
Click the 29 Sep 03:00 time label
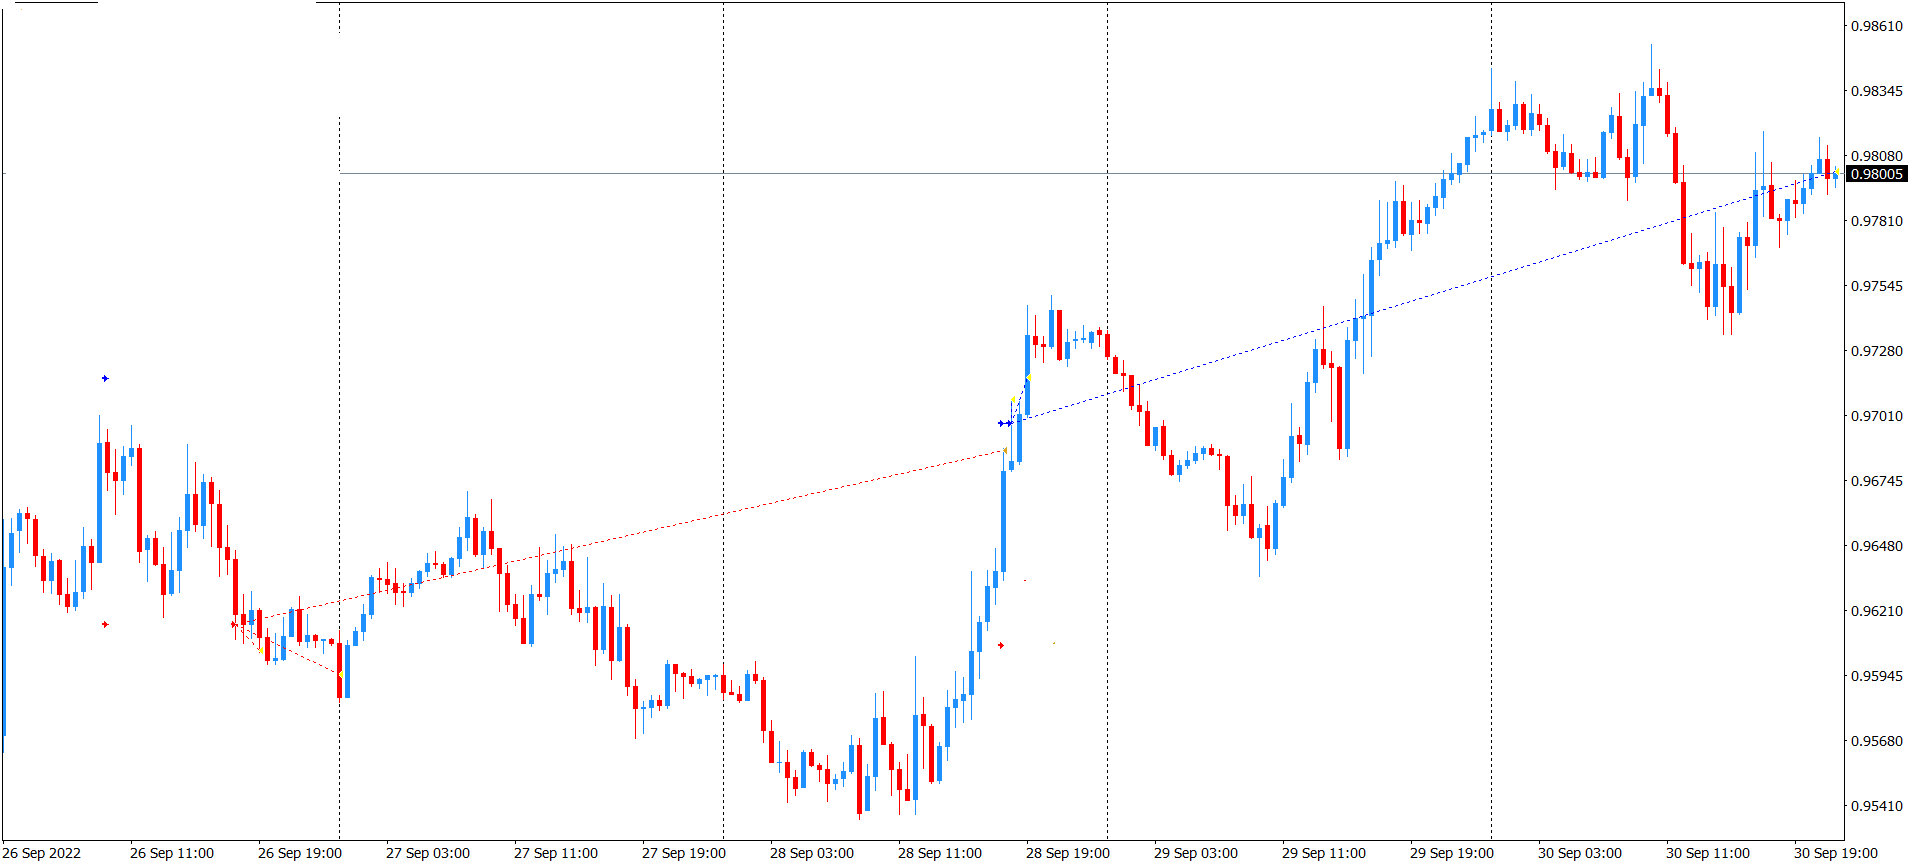[x=1196, y=853]
